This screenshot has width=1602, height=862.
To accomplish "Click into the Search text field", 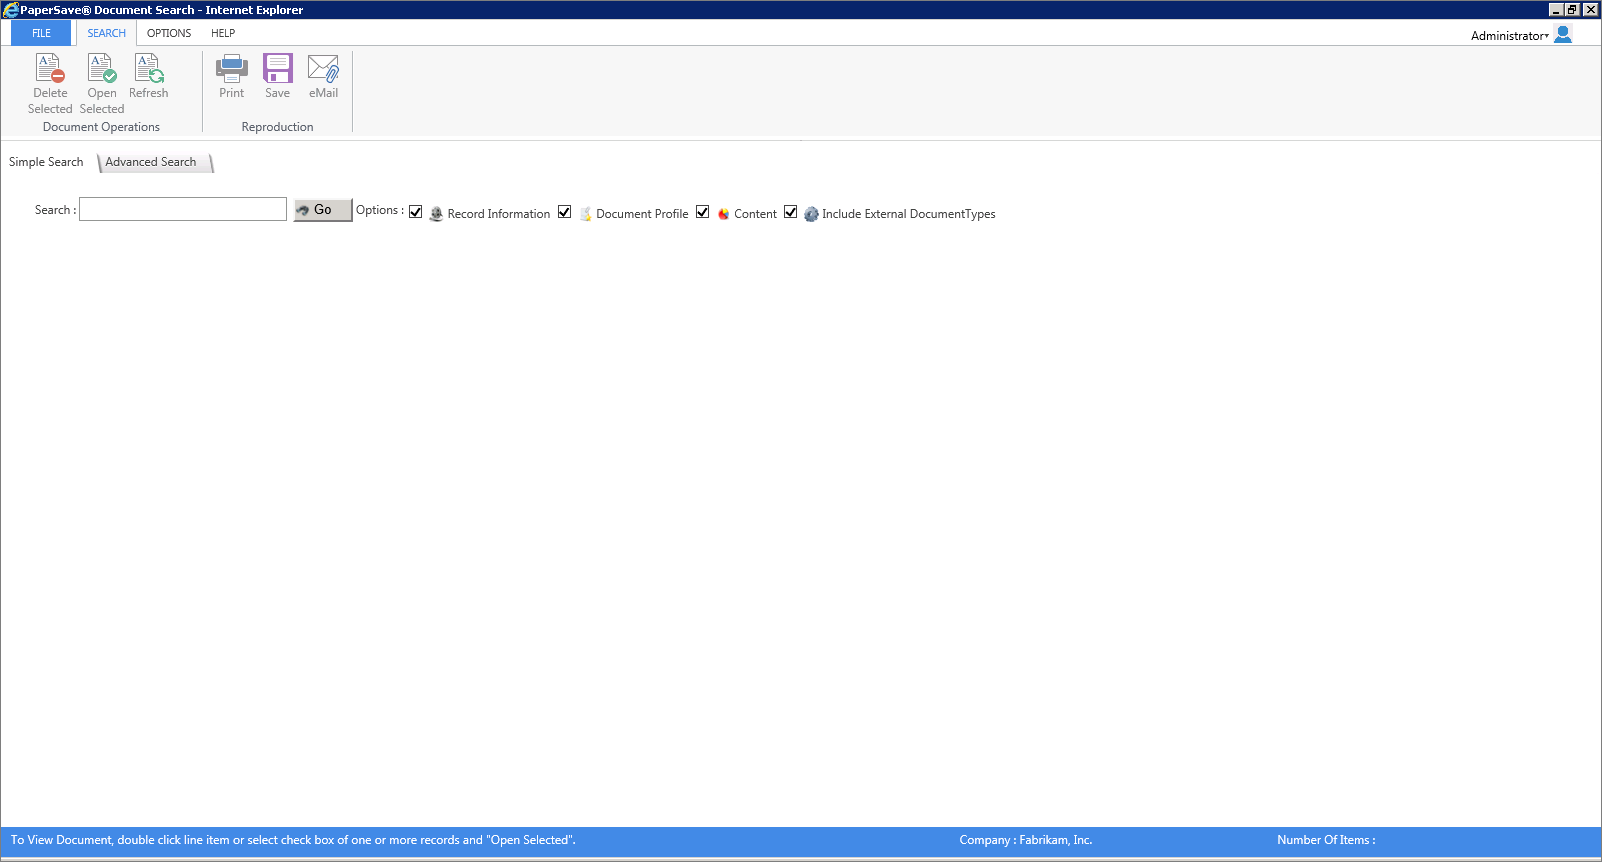I will [183, 209].
